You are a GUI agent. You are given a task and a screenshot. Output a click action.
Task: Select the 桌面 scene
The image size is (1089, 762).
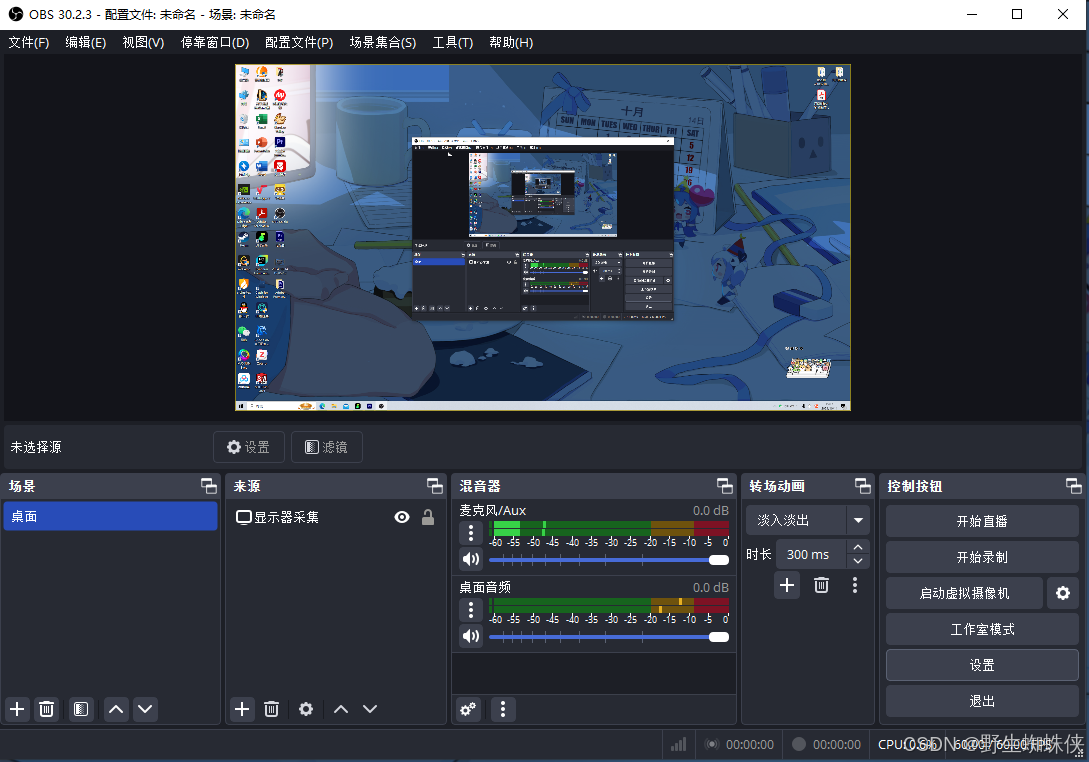tap(110, 517)
